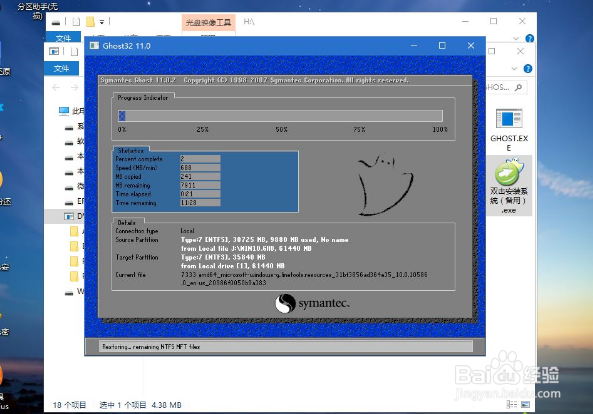Click the properties page icon in H:\ quick access toolbar
593x414 pixels.
(x=76, y=22)
